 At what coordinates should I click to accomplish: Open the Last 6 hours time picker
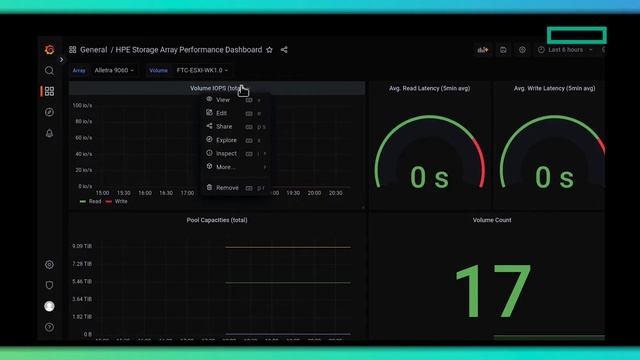(x=565, y=50)
